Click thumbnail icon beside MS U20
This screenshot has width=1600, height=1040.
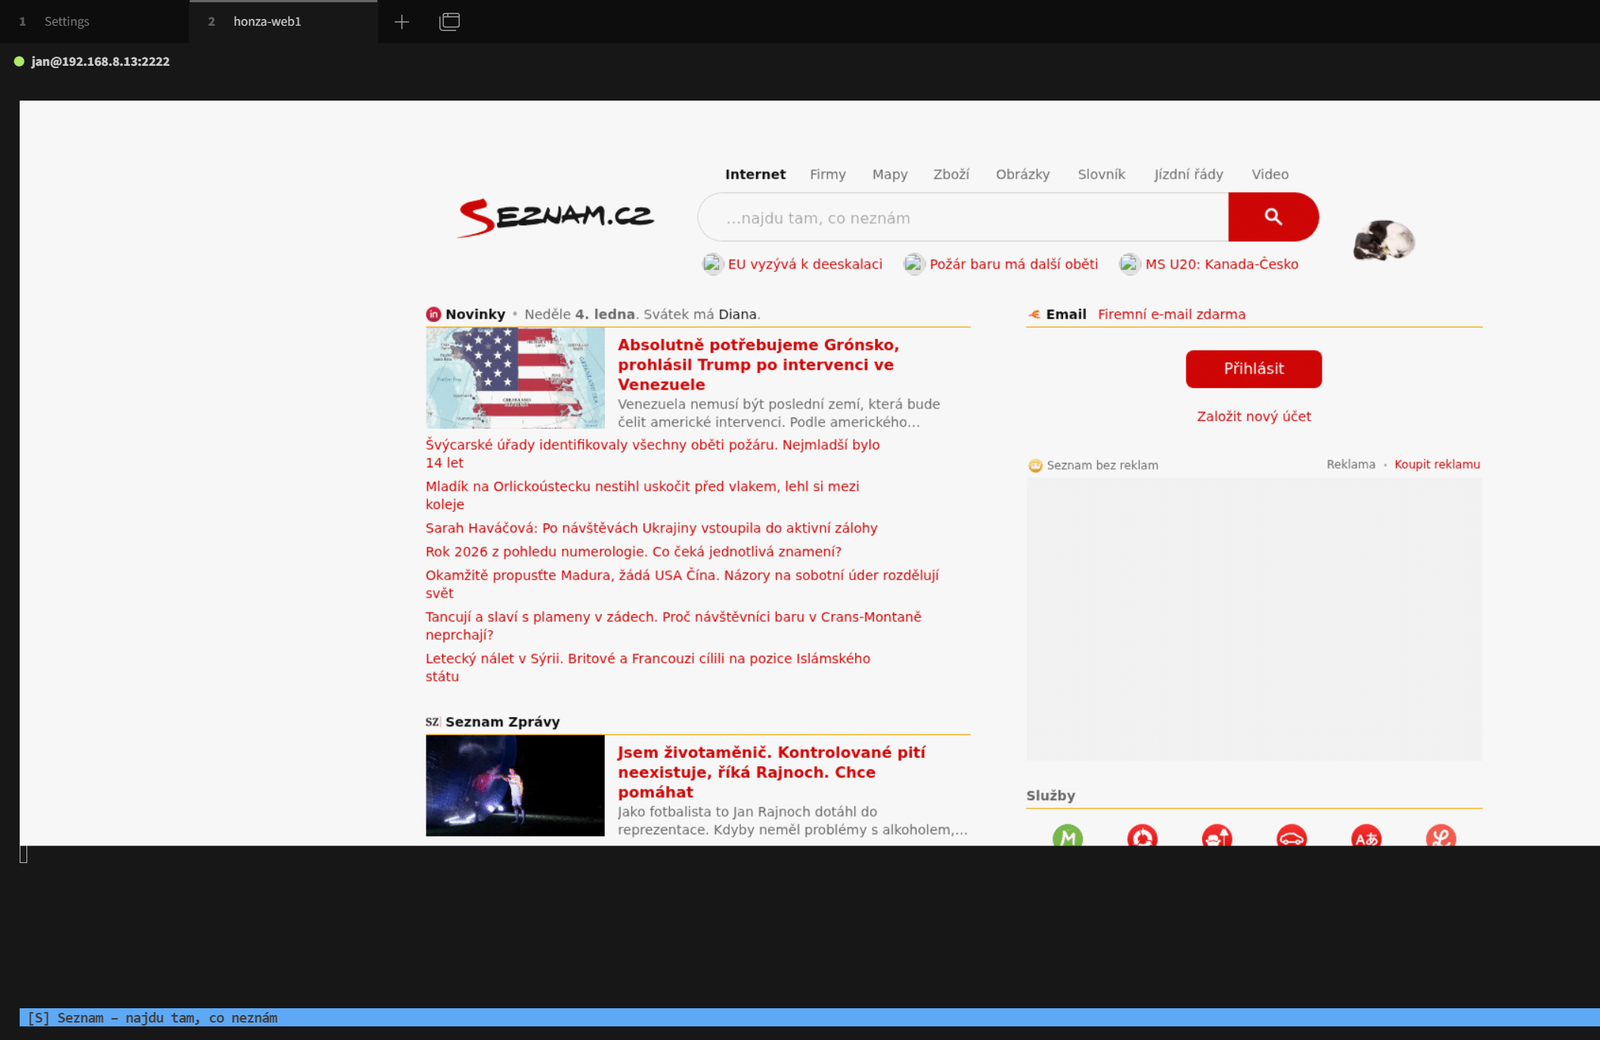[x=1130, y=264]
